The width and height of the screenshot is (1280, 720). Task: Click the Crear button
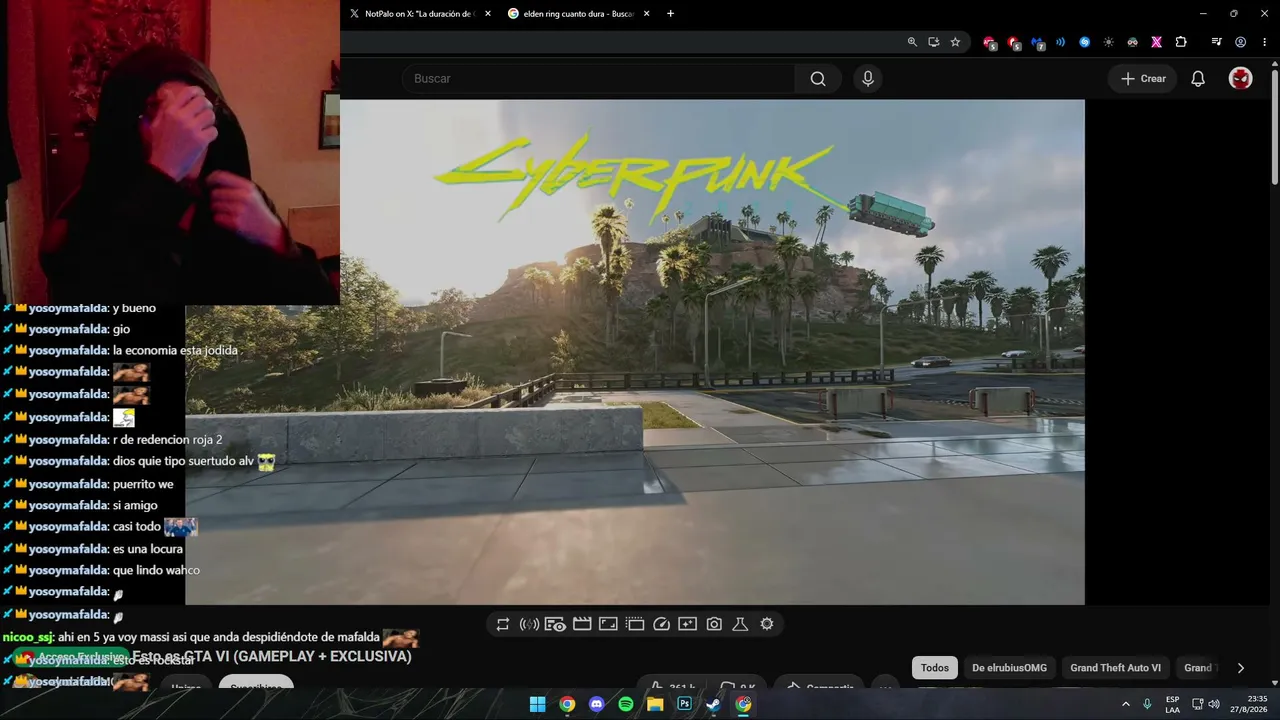[x=1142, y=79]
